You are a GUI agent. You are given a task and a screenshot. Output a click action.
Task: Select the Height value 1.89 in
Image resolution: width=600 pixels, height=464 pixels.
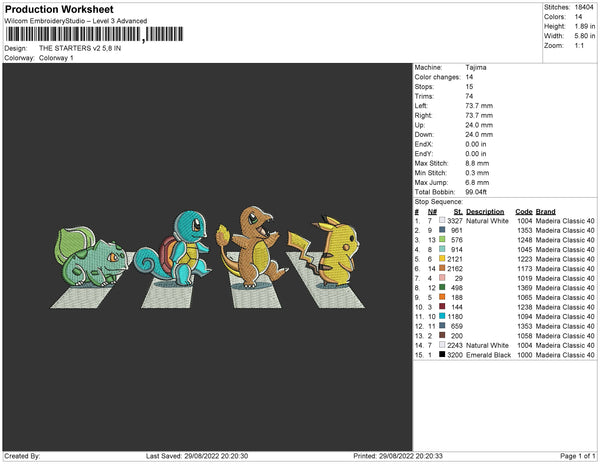tap(585, 26)
